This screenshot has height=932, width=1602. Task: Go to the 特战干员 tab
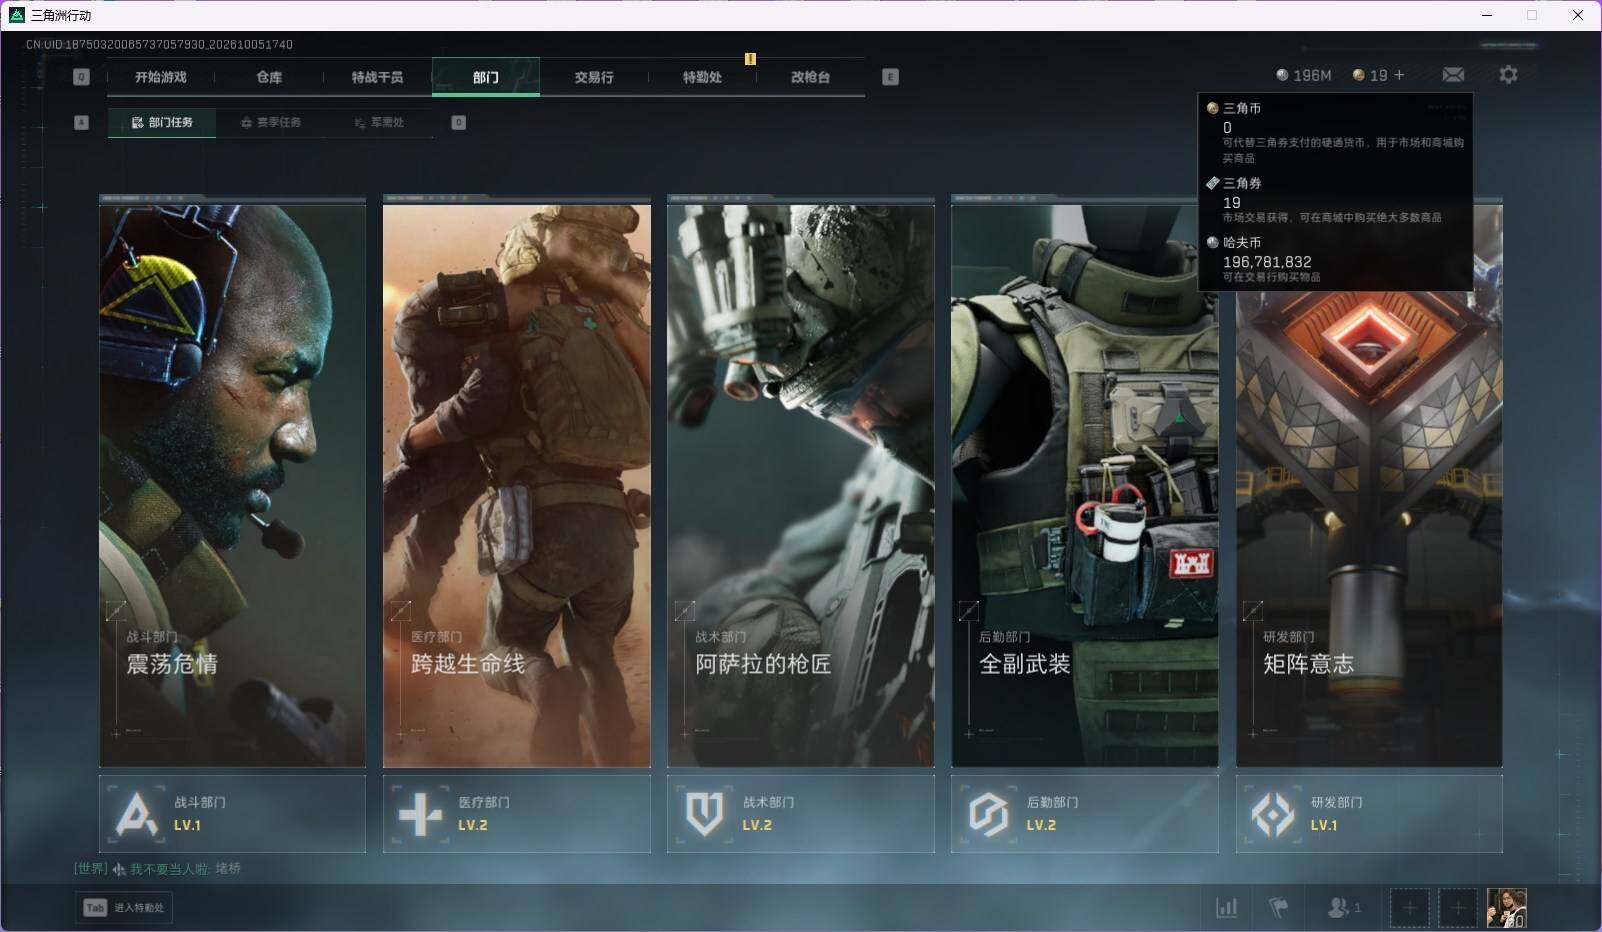pos(377,77)
